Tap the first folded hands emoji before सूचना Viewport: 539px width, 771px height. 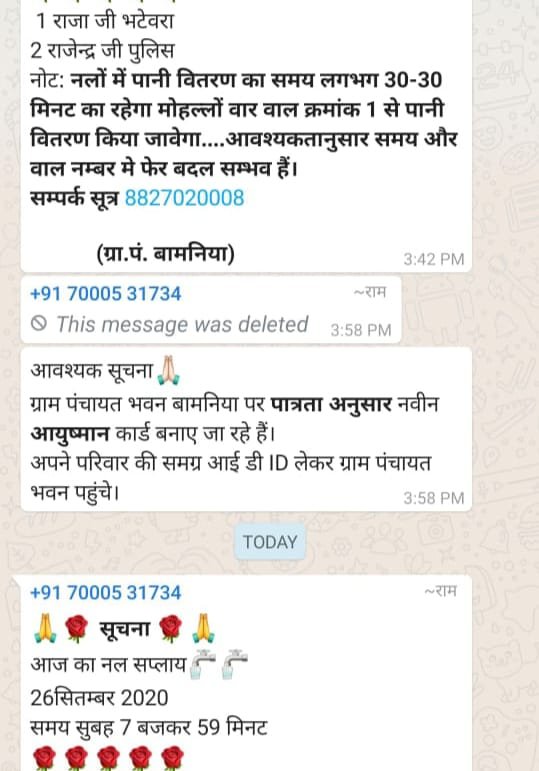(x=45, y=629)
